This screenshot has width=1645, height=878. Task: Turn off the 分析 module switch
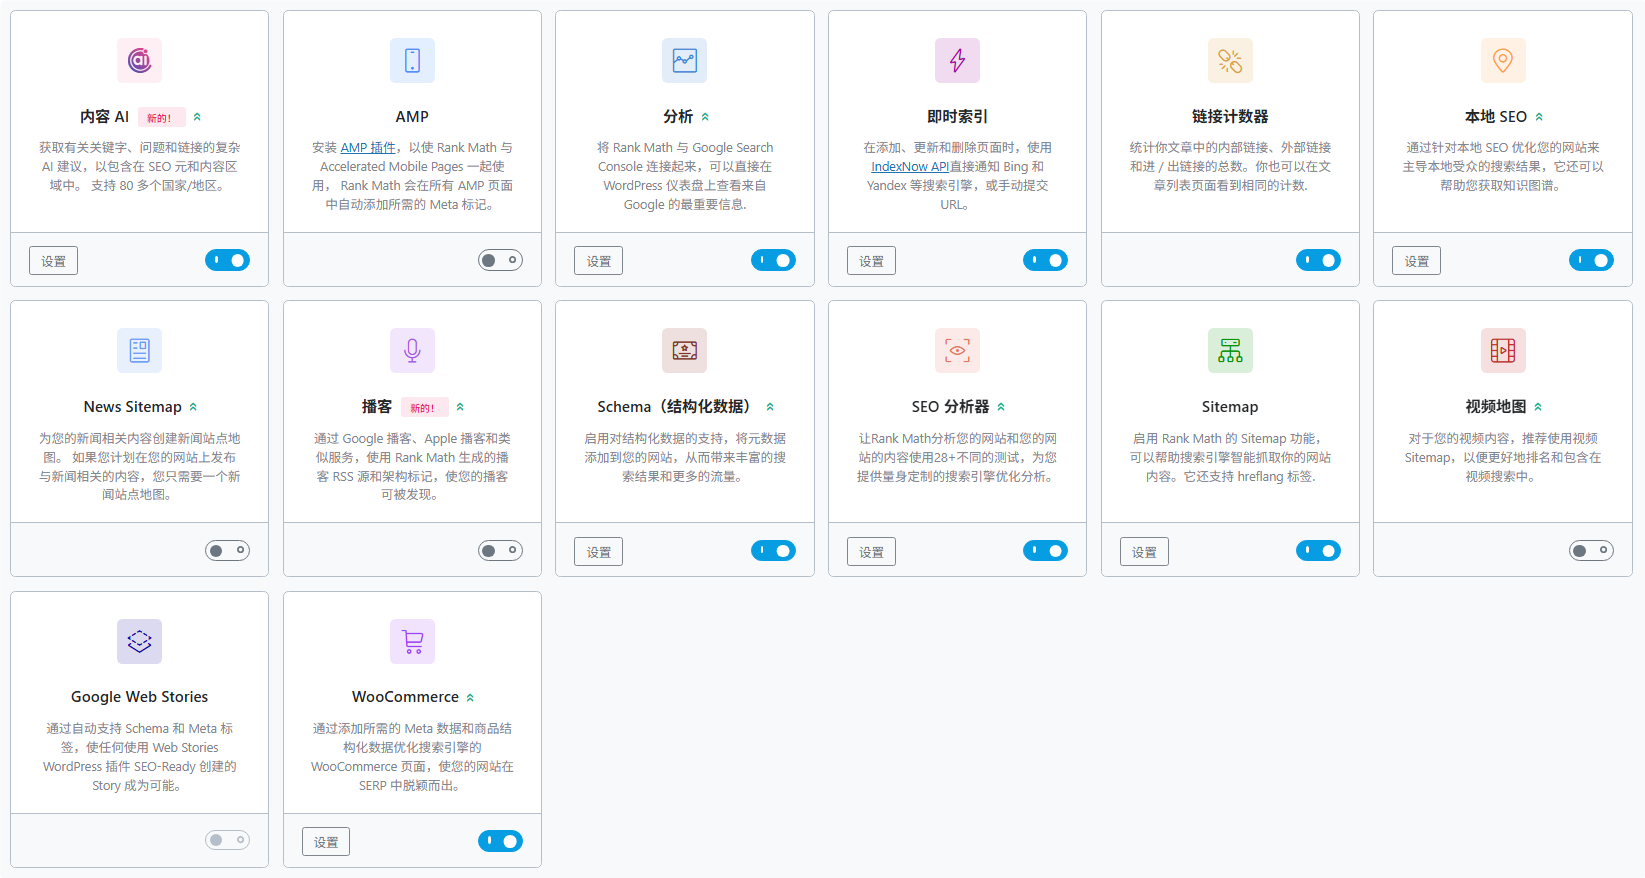click(773, 260)
